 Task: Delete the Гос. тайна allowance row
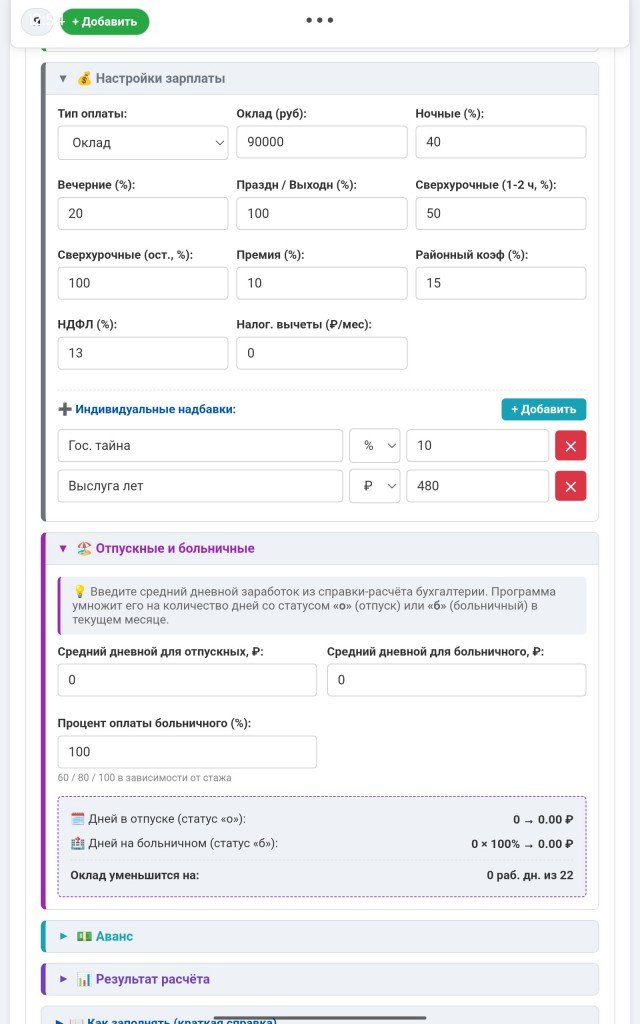coord(570,446)
